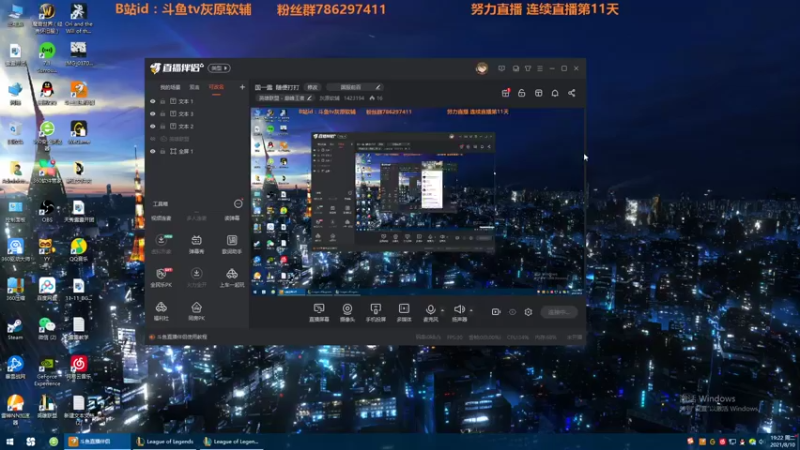Select the 全屏 1 source row
Image resolution: width=800 pixels, height=450 pixels.
tap(197, 151)
